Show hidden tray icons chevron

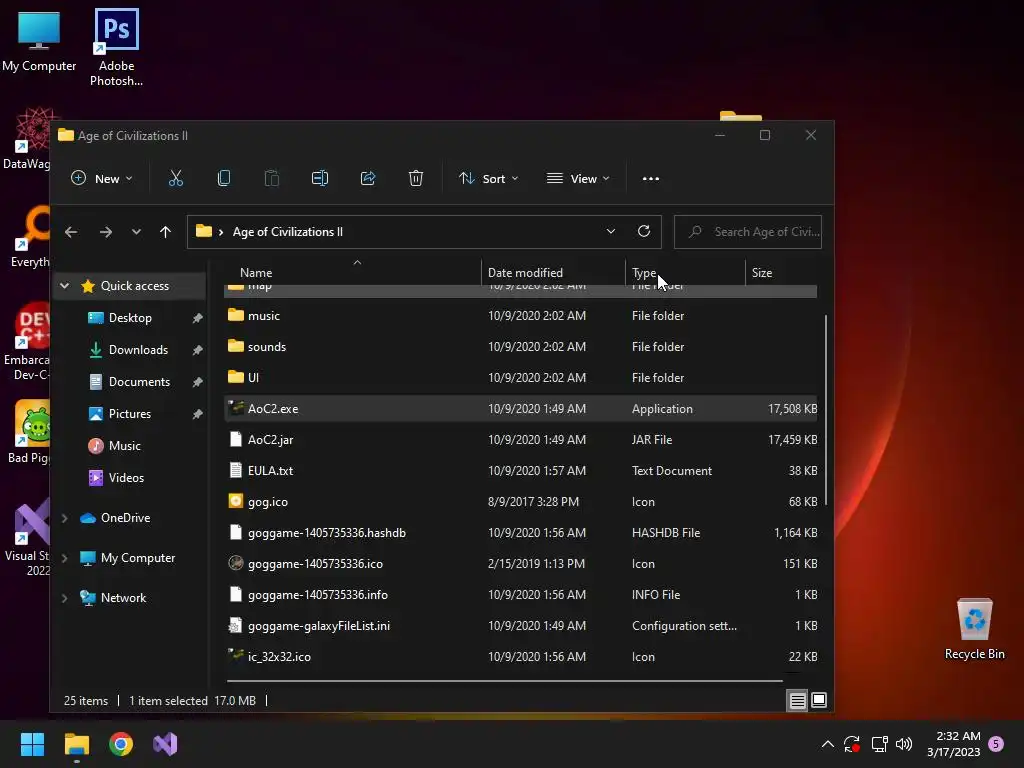(827, 744)
